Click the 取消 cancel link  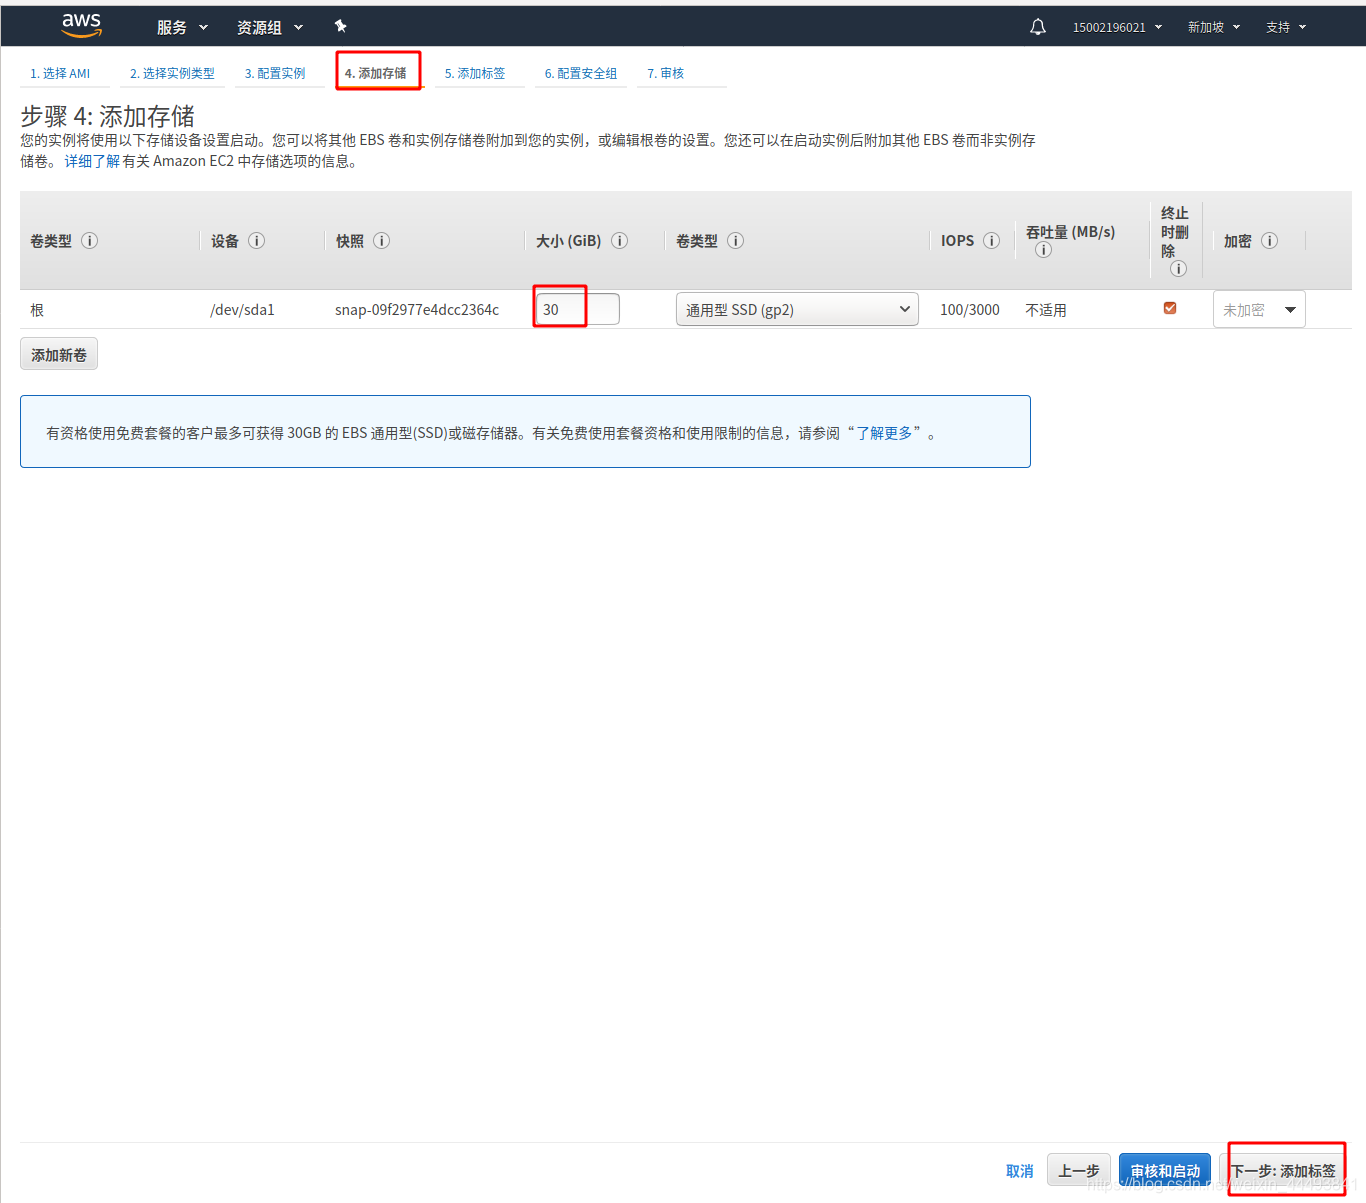click(1020, 1171)
